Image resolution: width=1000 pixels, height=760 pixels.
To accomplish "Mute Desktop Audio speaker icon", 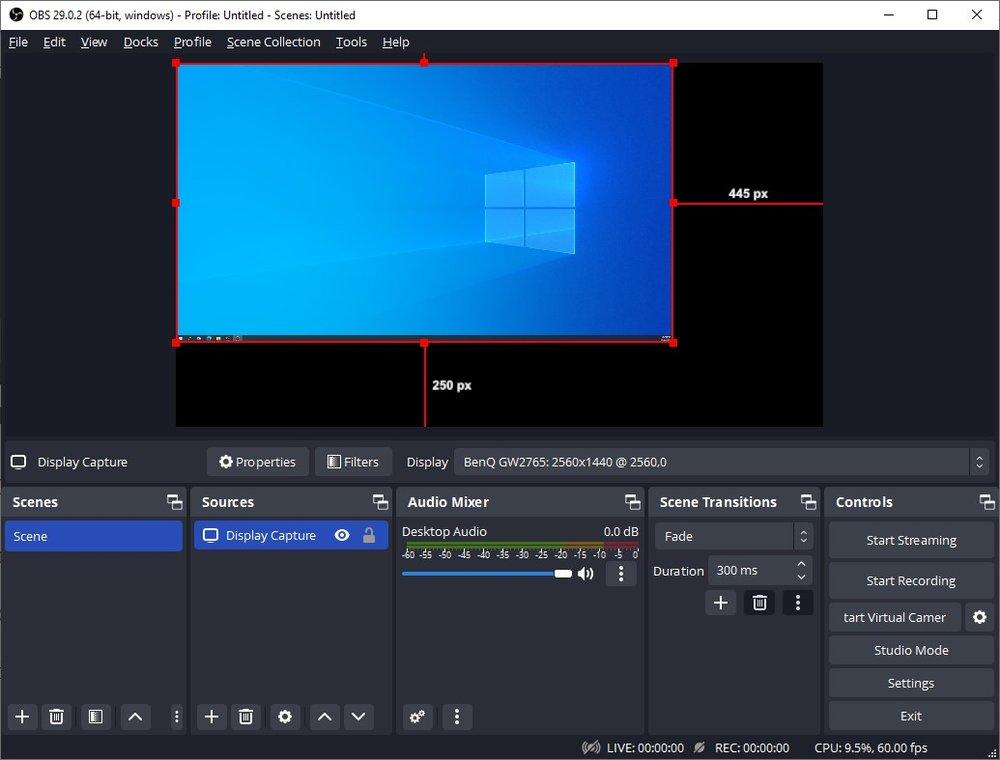I will [x=585, y=574].
